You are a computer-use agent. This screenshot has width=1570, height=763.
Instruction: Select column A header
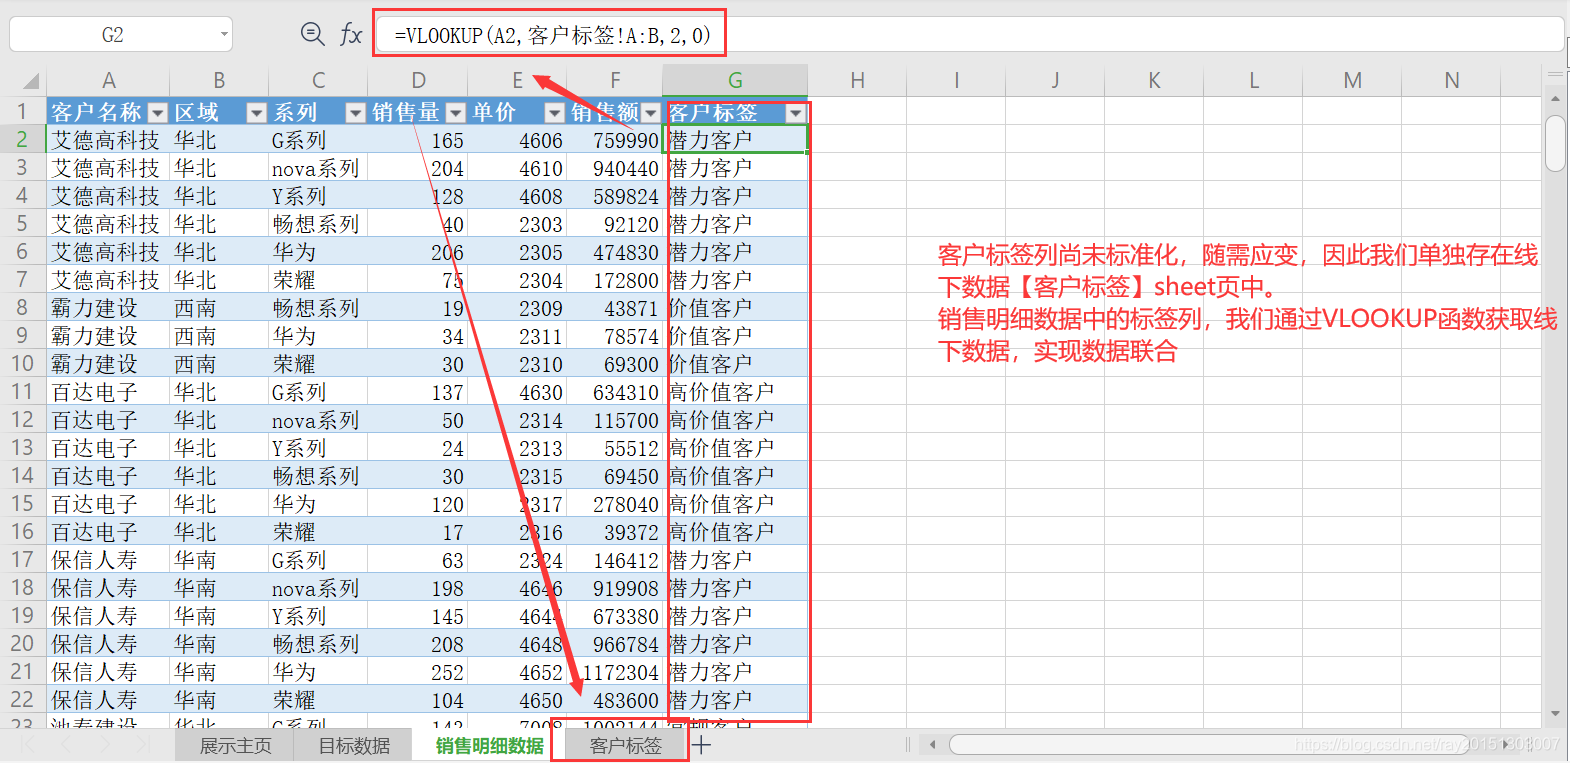[x=108, y=80]
